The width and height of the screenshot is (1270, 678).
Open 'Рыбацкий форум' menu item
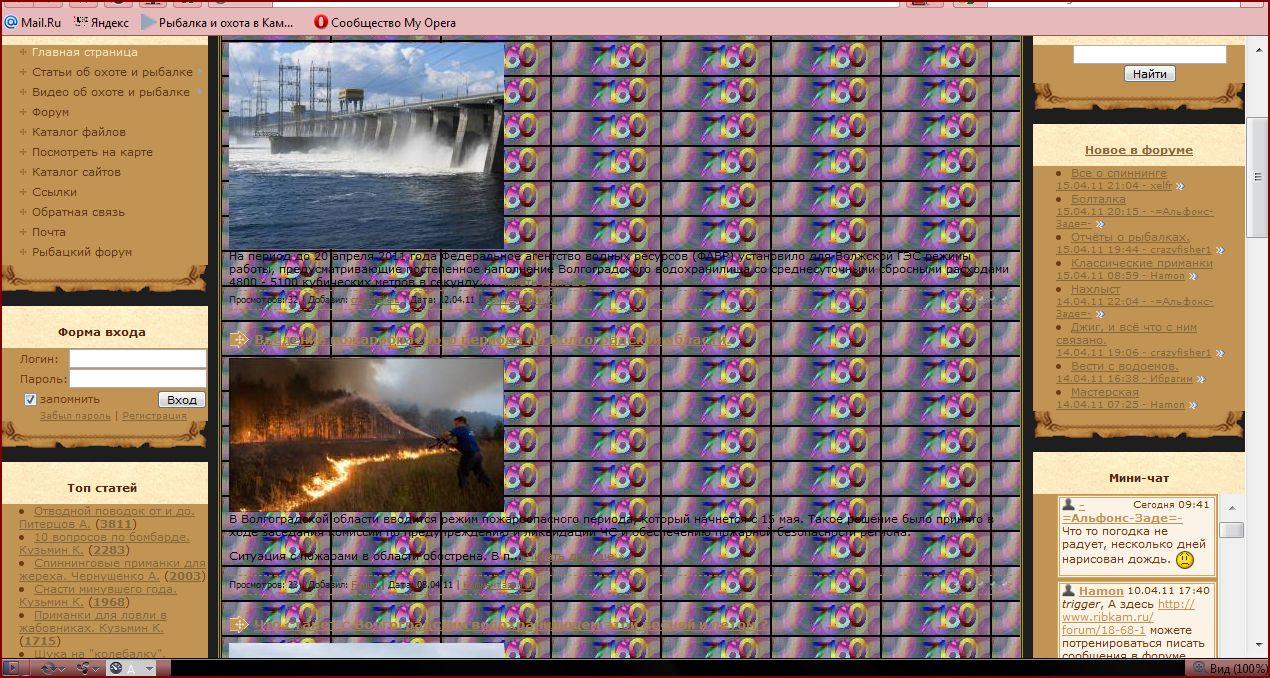point(82,252)
